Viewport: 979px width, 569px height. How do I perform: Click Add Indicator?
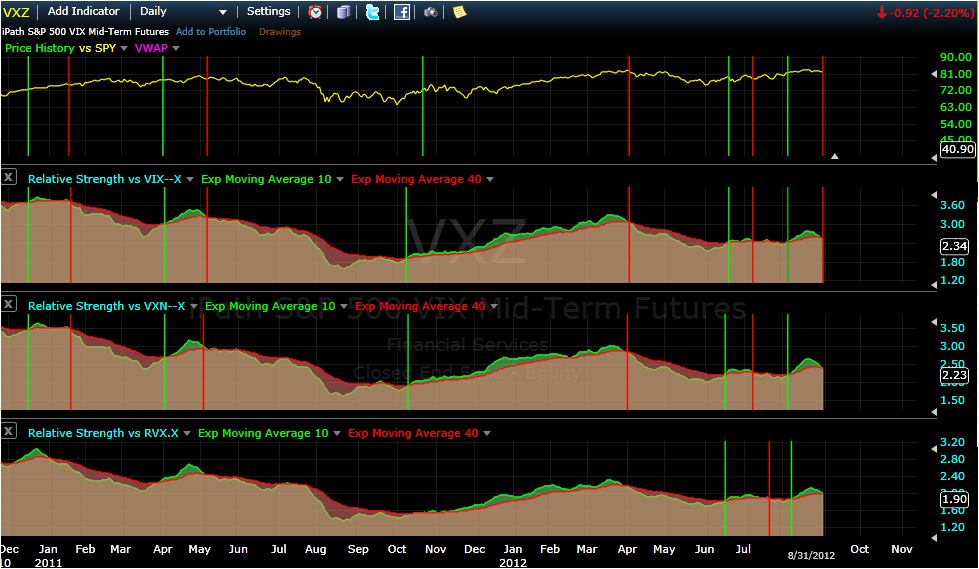click(x=84, y=11)
